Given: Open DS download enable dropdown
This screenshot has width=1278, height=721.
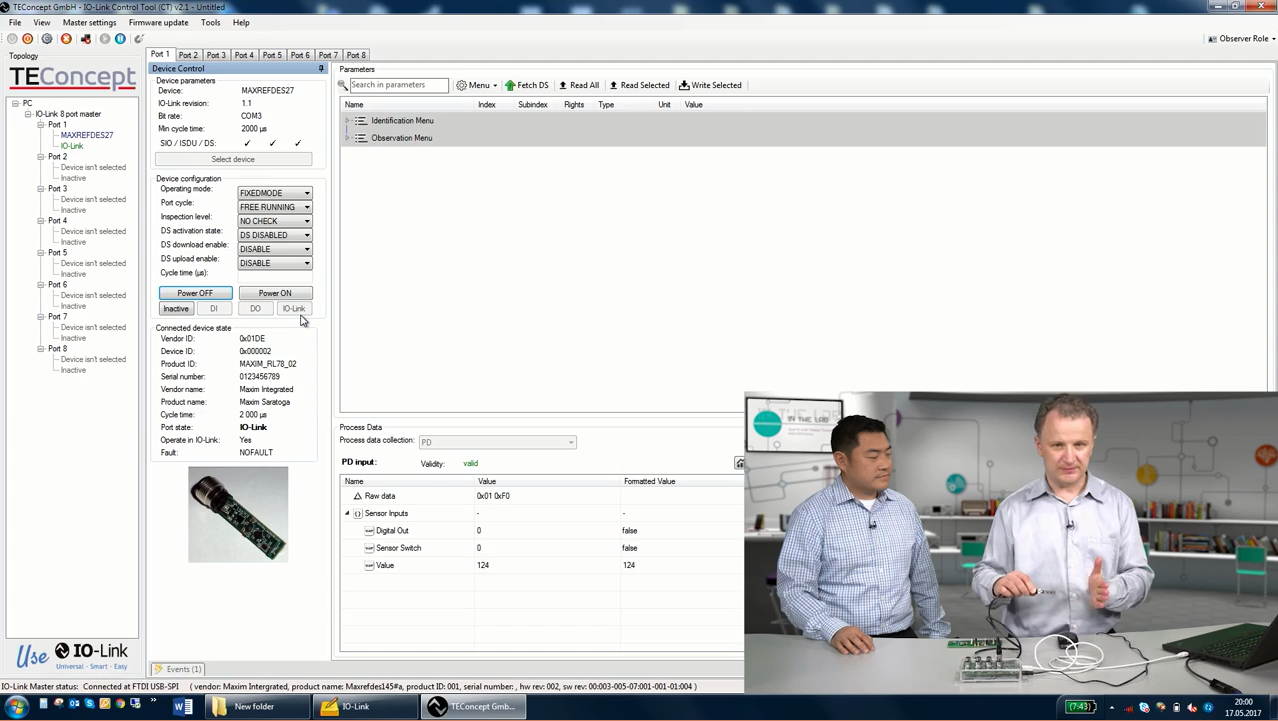Looking at the screenshot, I should [x=275, y=249].
